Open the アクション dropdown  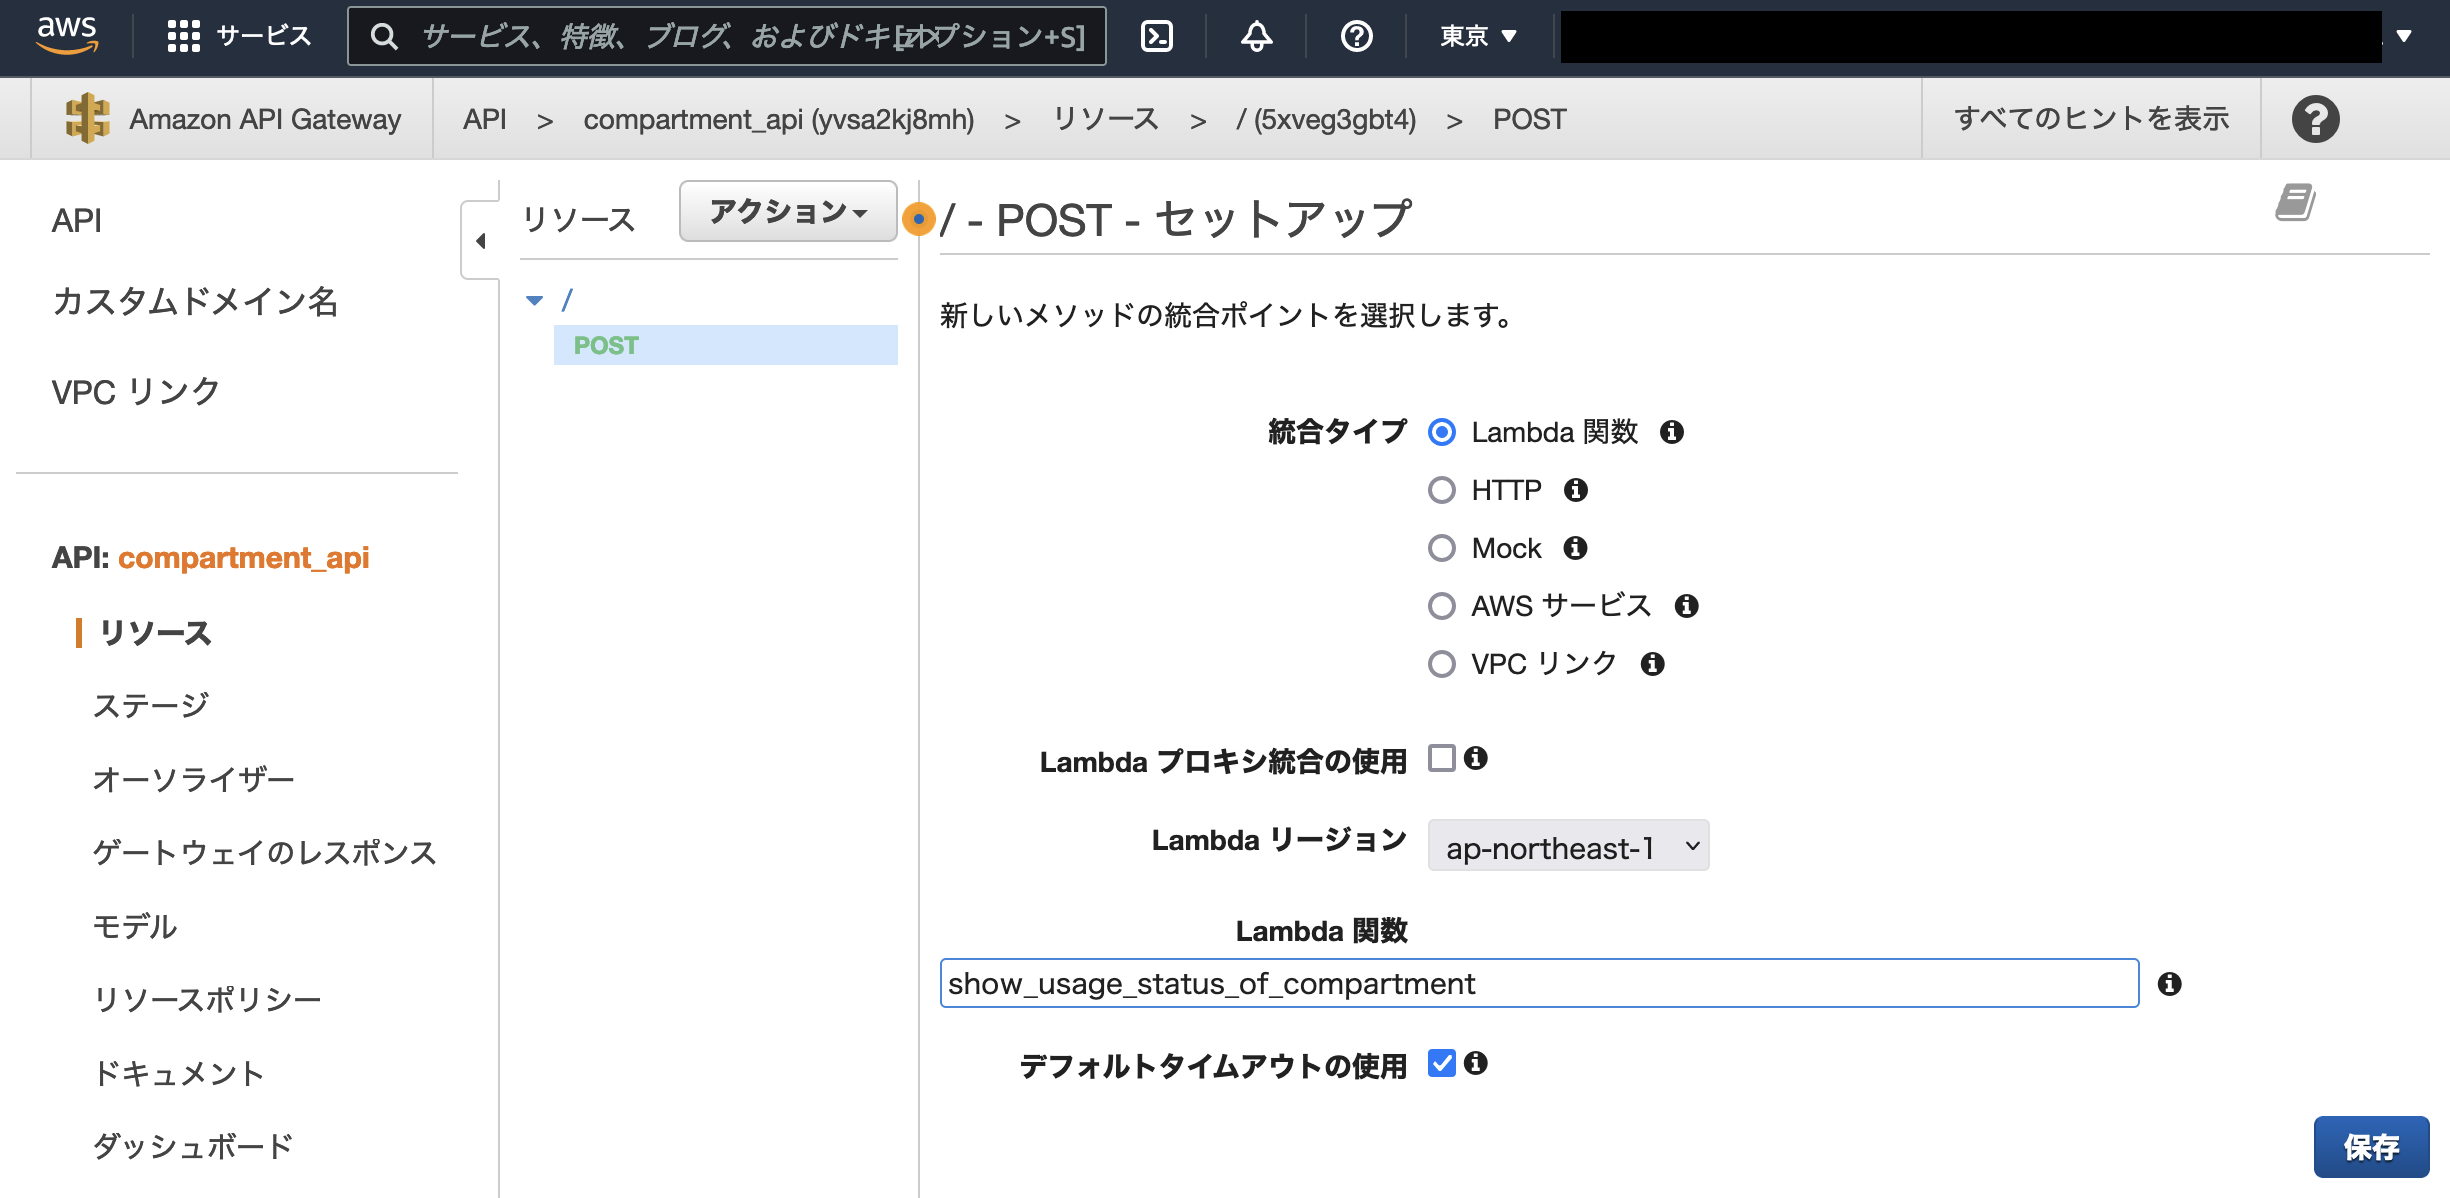pos(787,211)
